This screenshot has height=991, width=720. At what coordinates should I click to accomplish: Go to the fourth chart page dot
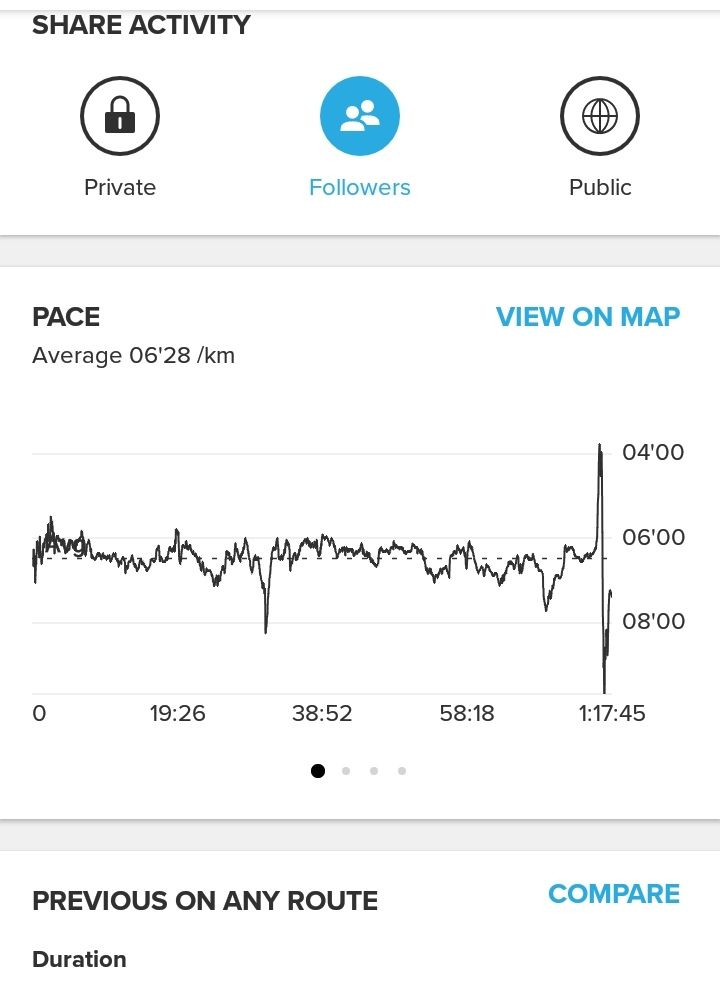click(402, 771)
